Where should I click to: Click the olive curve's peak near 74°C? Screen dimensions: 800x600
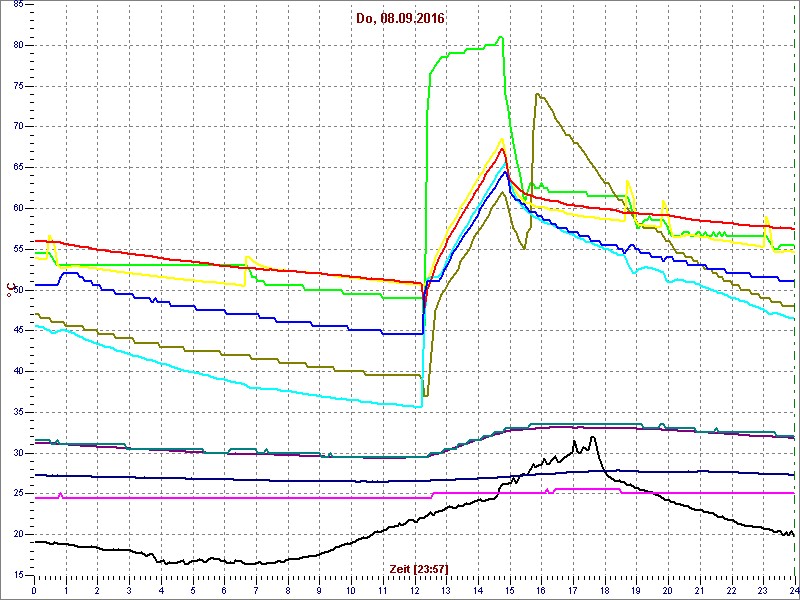537,94
